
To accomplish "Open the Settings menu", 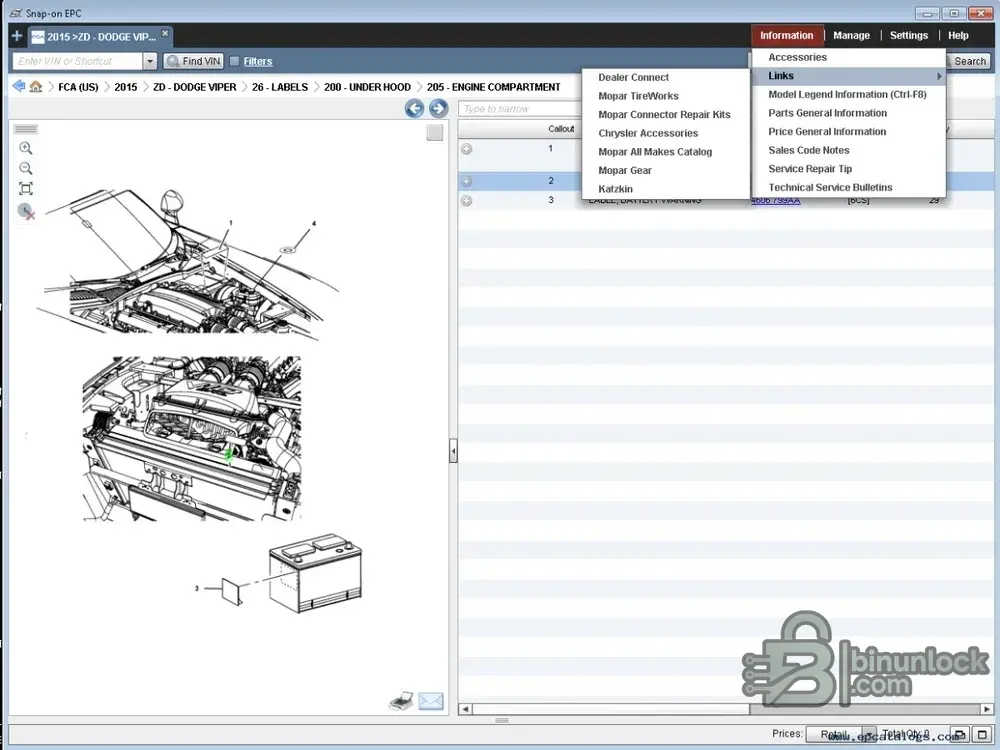I will click(x=909, y=36).
